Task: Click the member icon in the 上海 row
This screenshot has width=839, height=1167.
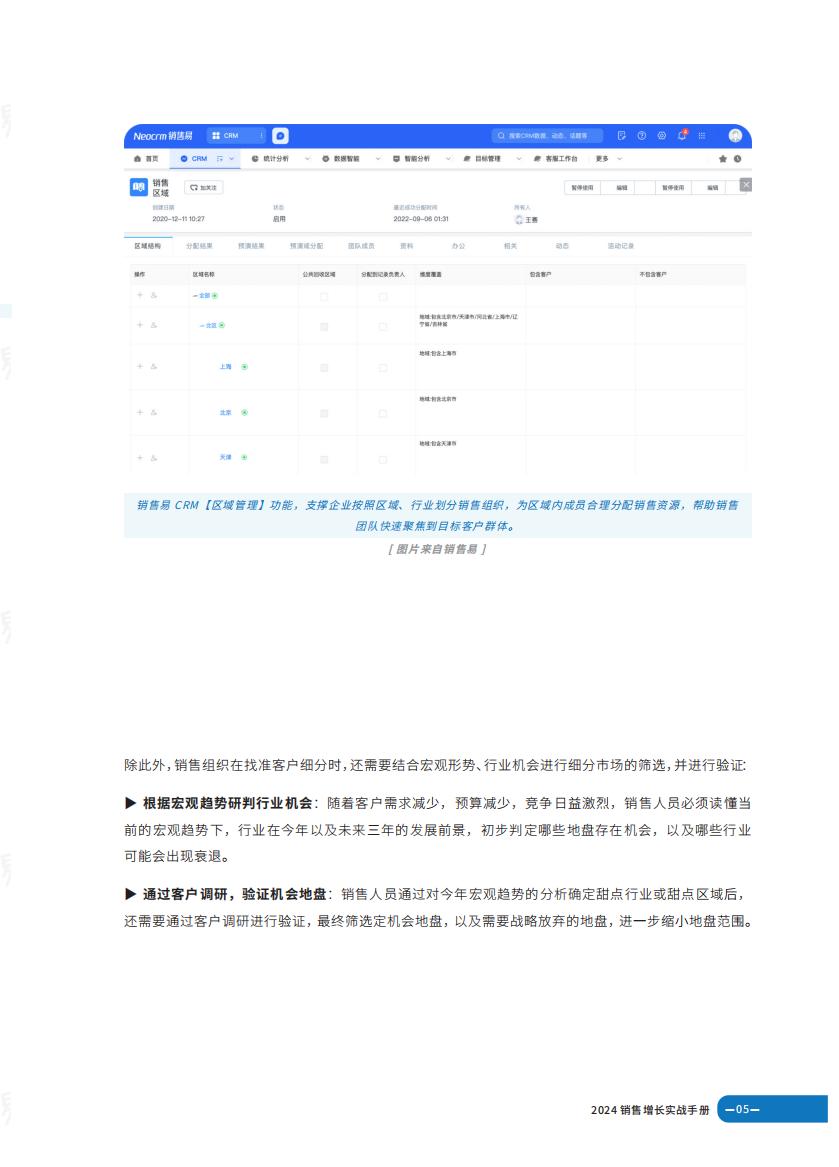Action: click(x=154, y=366)
